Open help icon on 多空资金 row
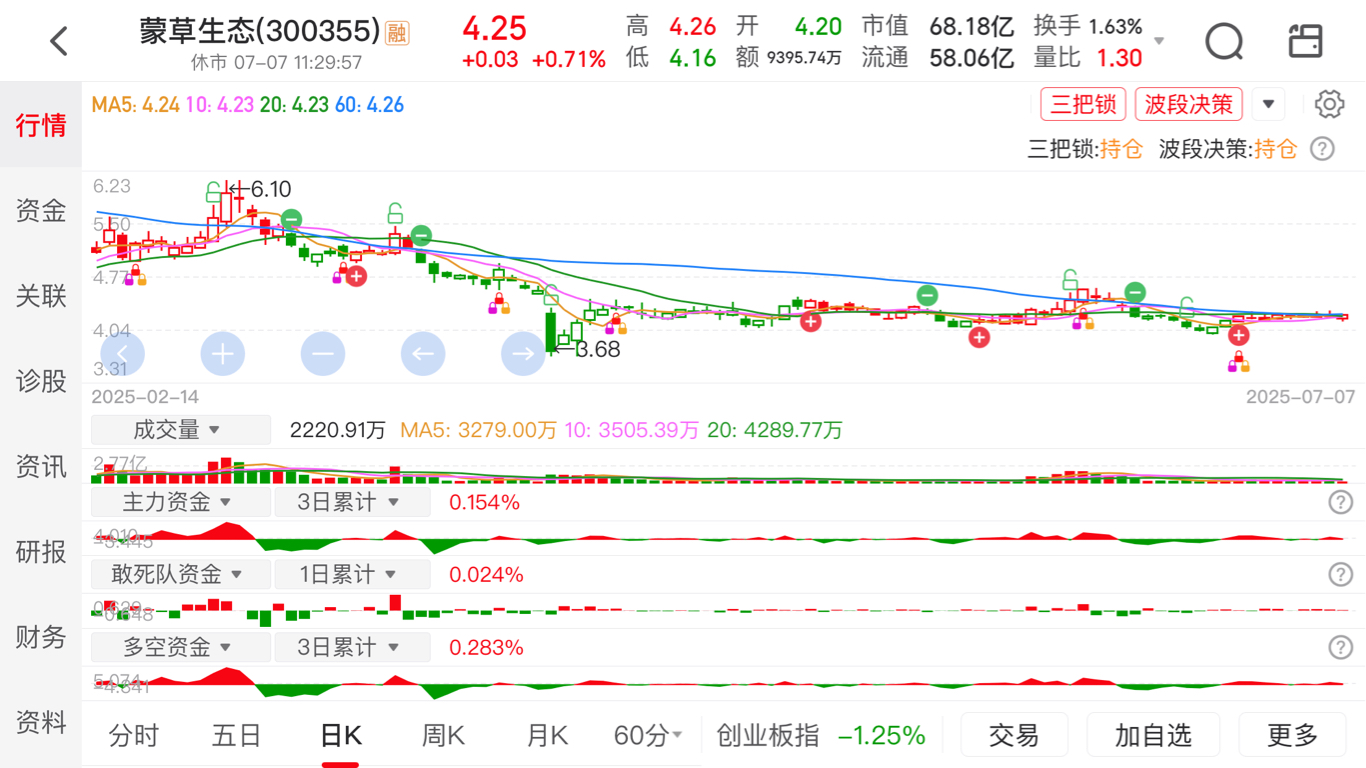 point(1340,647)
